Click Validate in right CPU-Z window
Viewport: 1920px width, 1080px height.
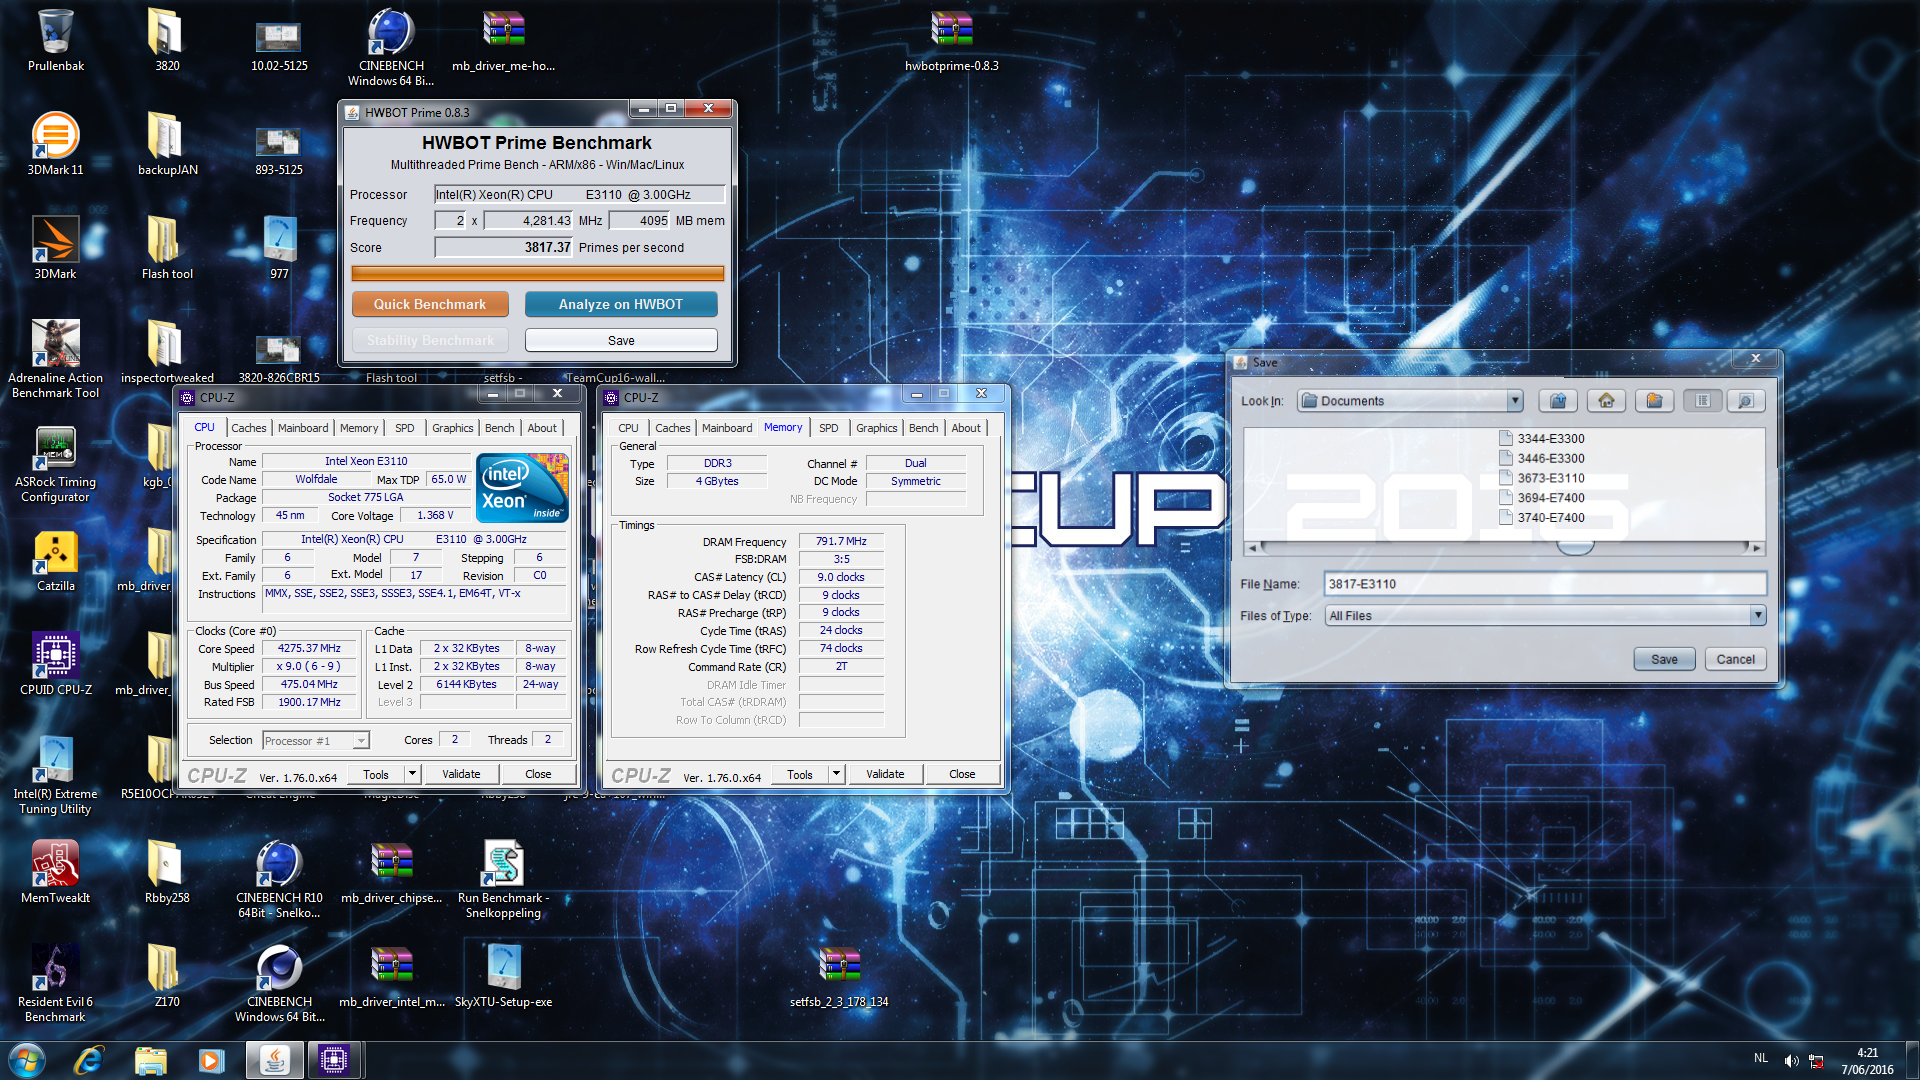click(885, 774)
